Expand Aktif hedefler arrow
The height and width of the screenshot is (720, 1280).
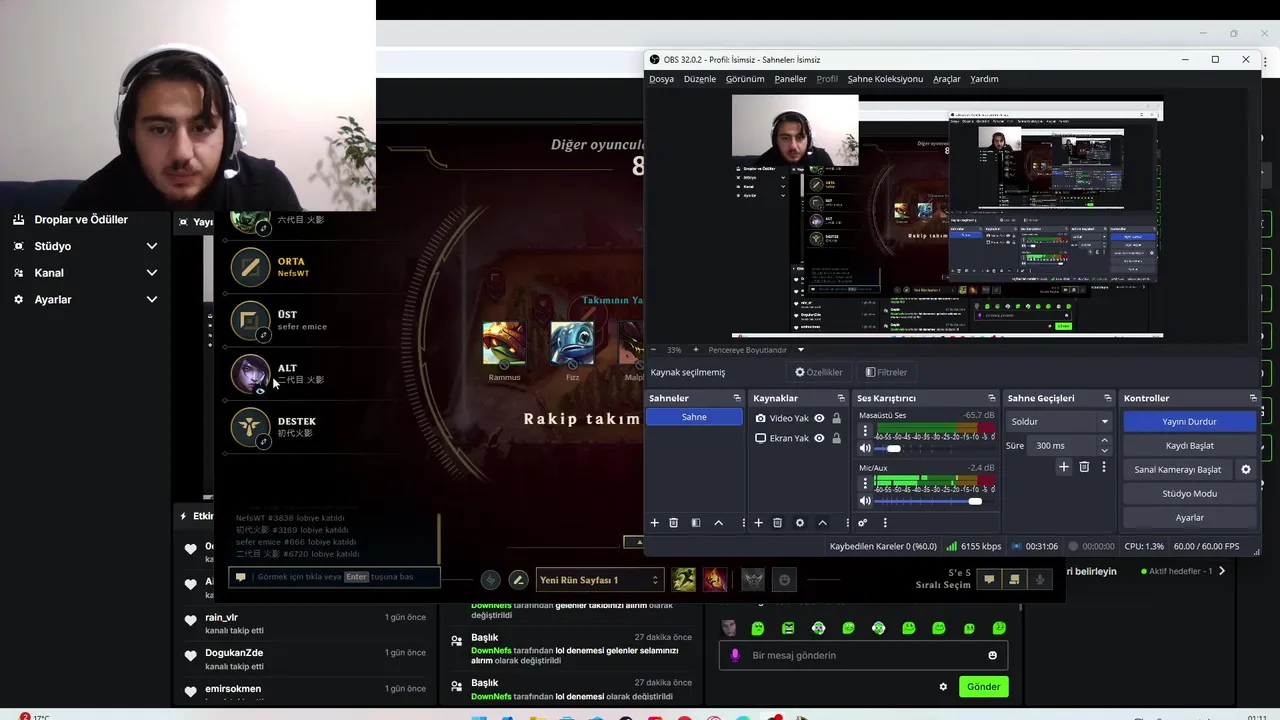[1221, 571]
